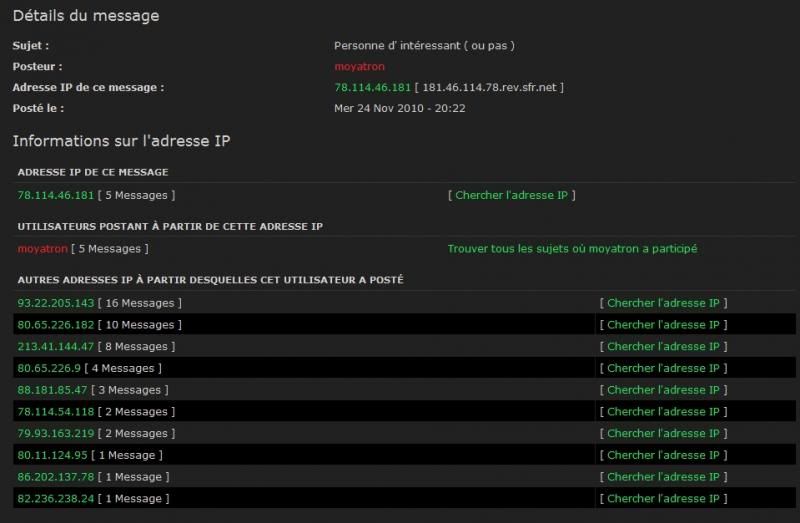Open IP address 88.181.85.47
Viewport: 800px width, 523px height.
[x=52, y=390]
